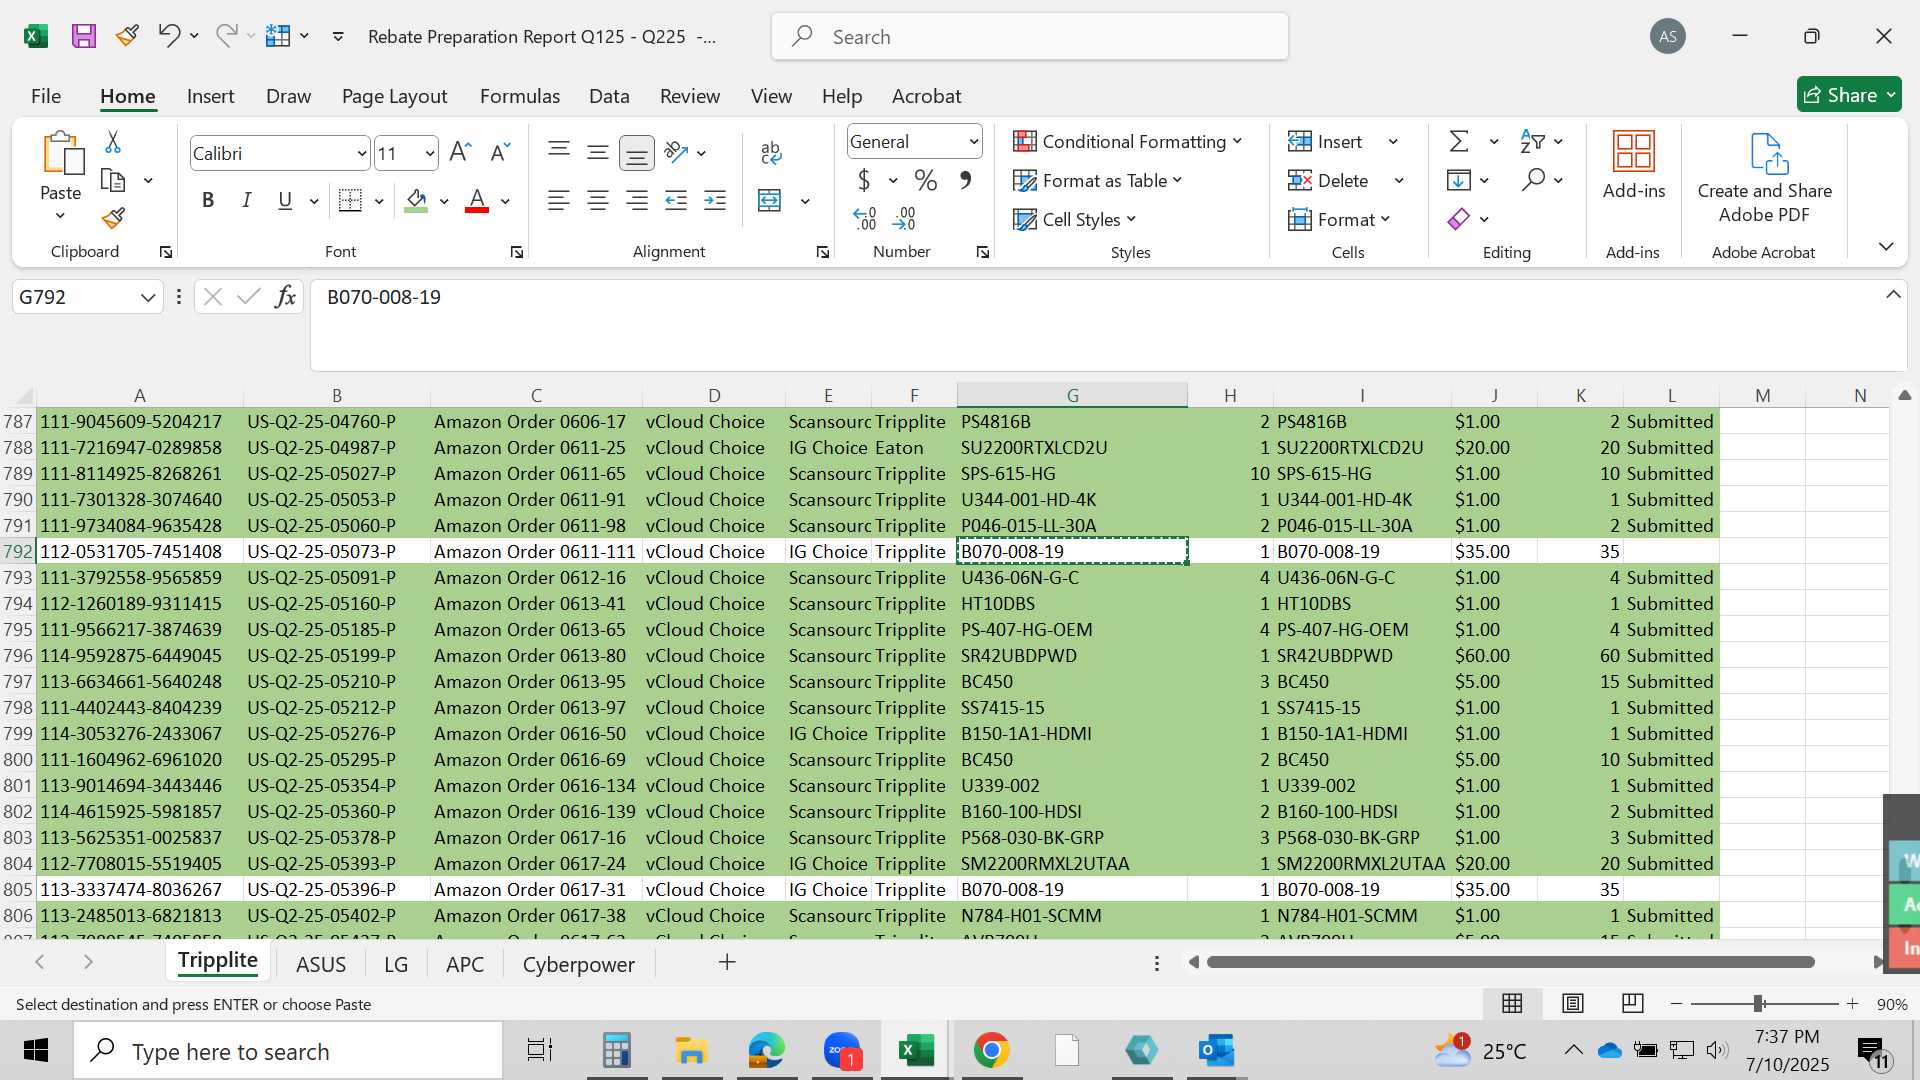This screenshot has height=1080, width=1920.
Task: Toggle Wrap Text button
Action: 771,153
